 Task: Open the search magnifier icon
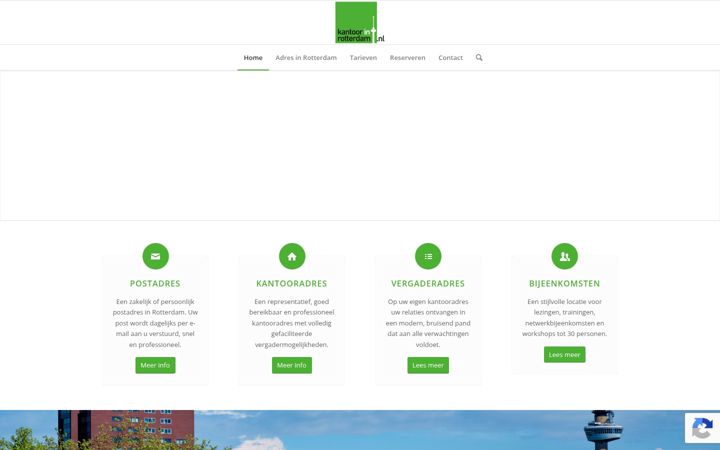tap(479, 57)
